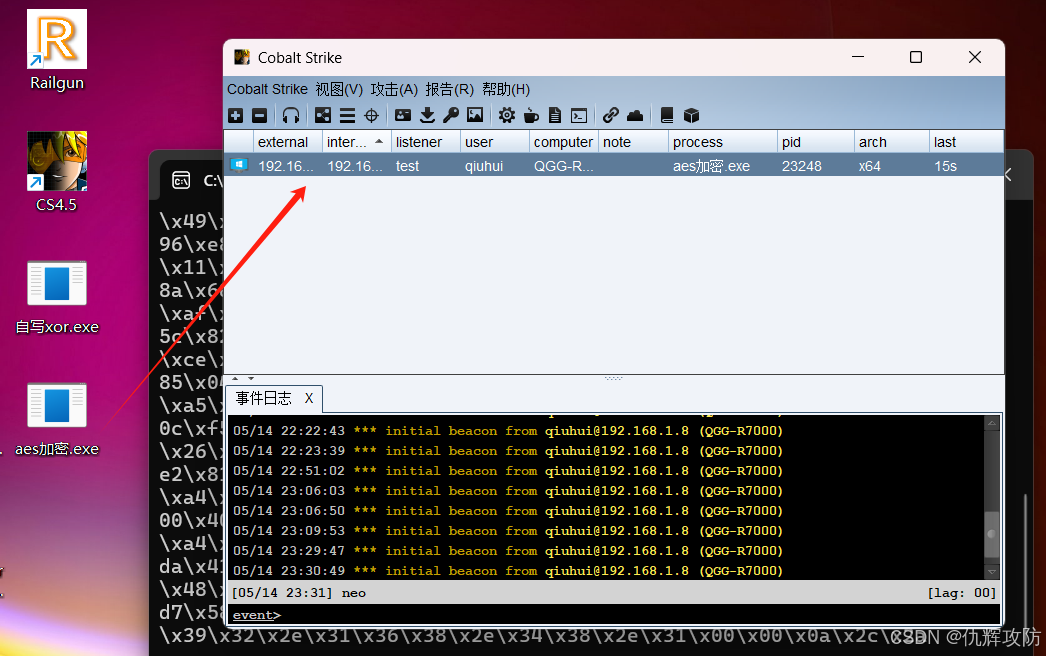Click the gear icon to generate a payload
Screen dimensions: 1046x656
pos(507,115)
